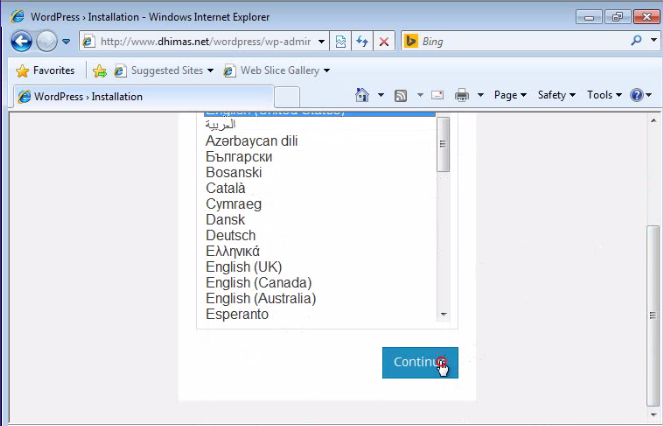Click the language list scroll-down arrow
This screenshot has height=426, width=663.
(x=444, y=314)
